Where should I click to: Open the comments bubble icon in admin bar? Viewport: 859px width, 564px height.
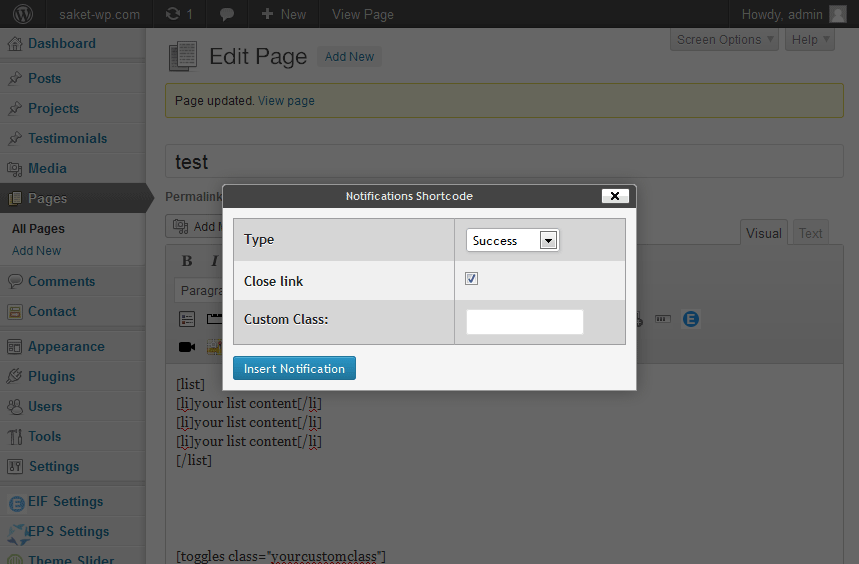[x=227, y=15]
